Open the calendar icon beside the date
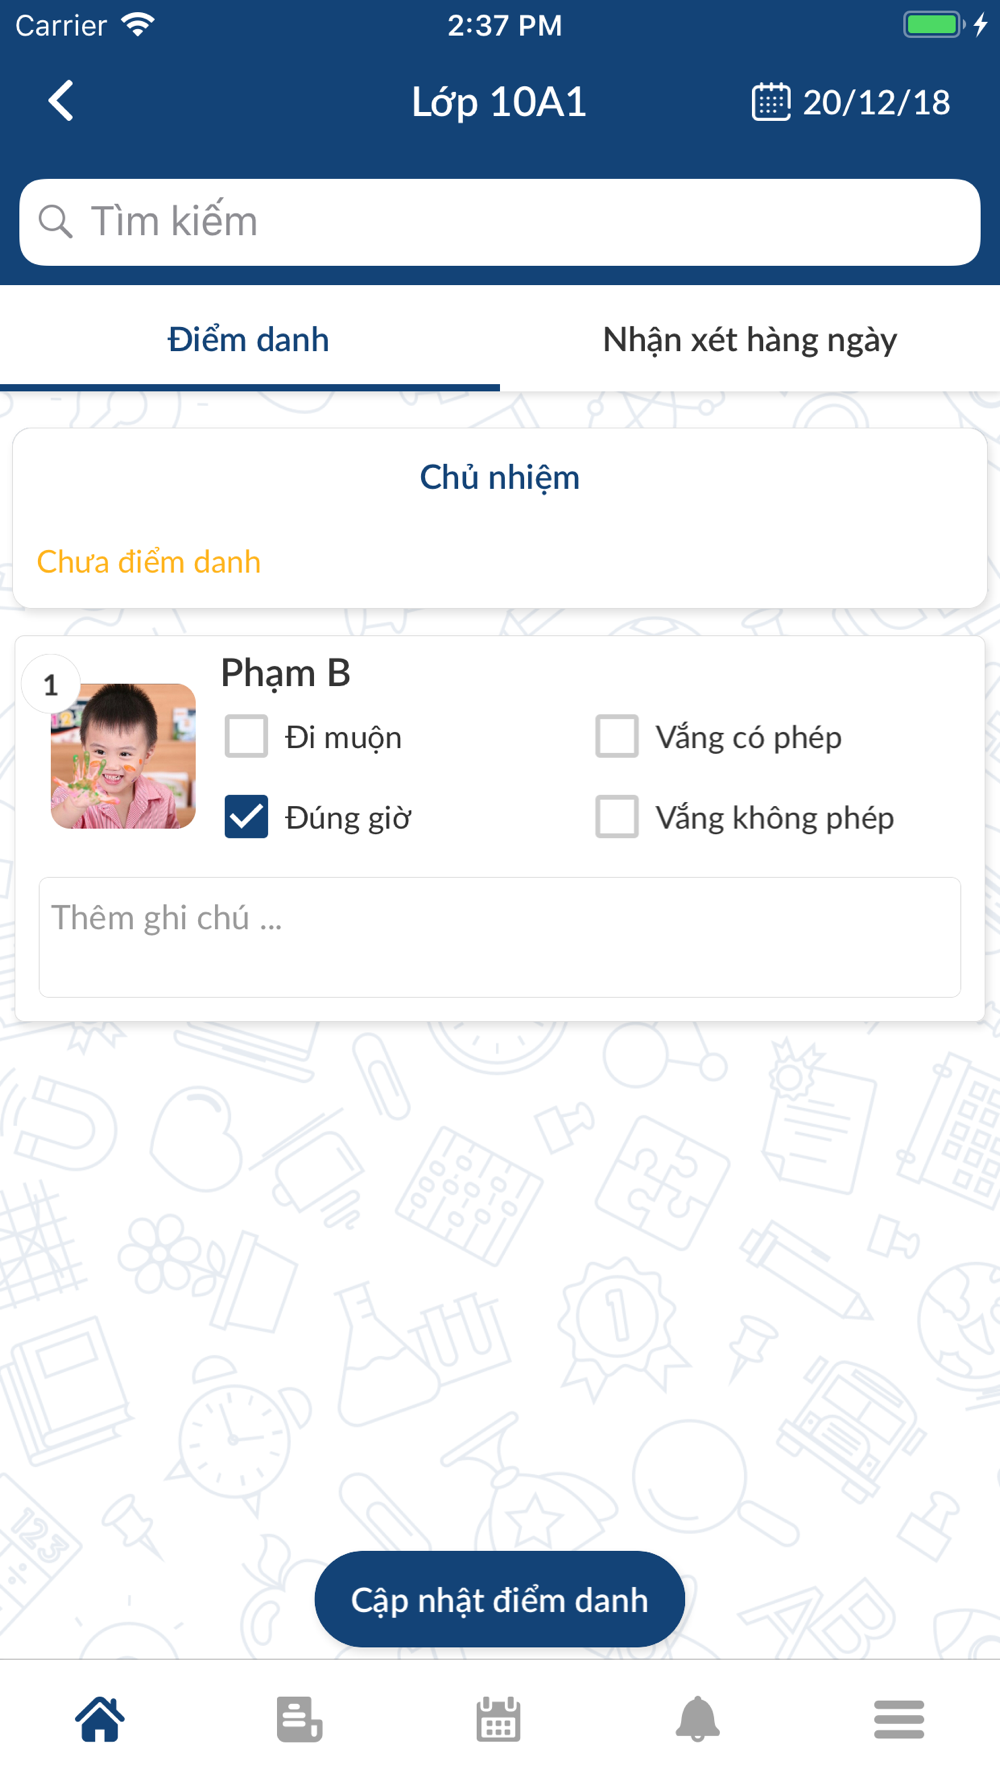This screenshot has width=1000, height=1778. [771, 102]
